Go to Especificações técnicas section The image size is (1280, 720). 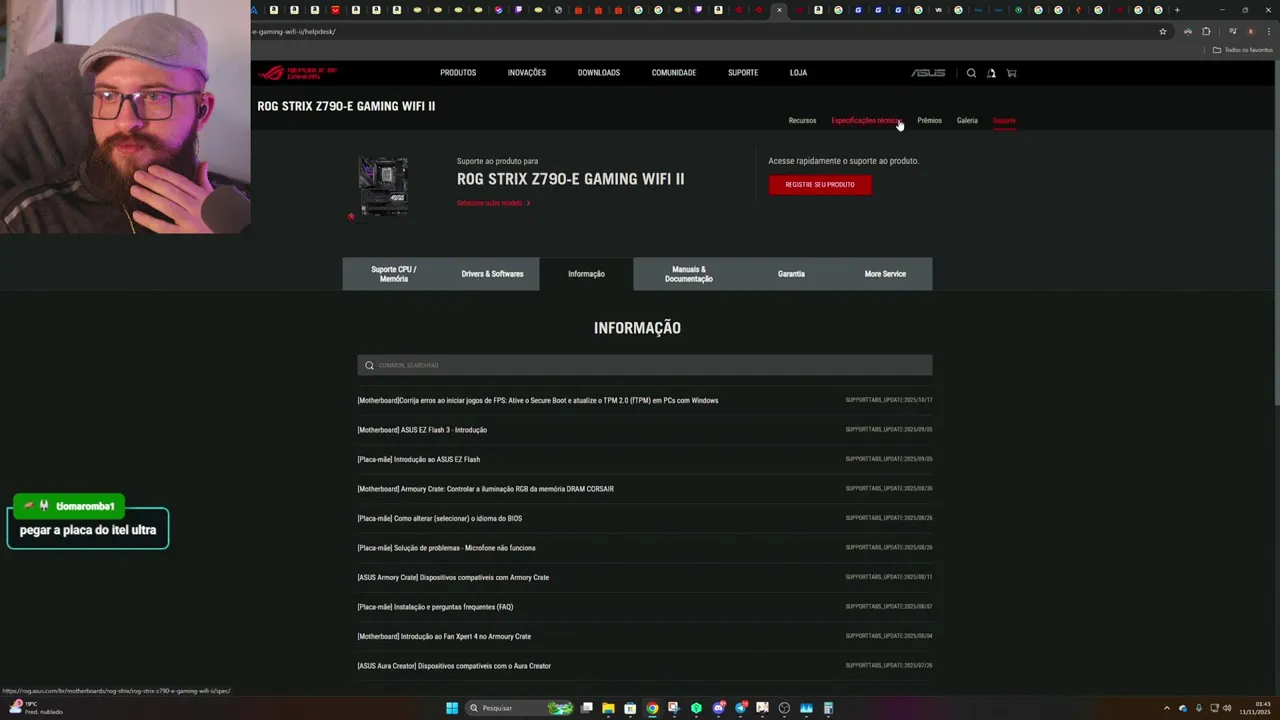click(866, 121)
